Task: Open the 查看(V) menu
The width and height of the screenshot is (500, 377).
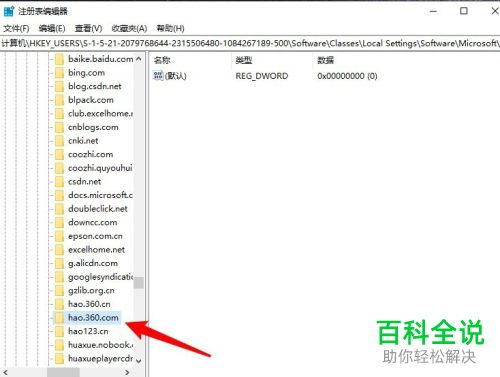Action: [88, 28]
